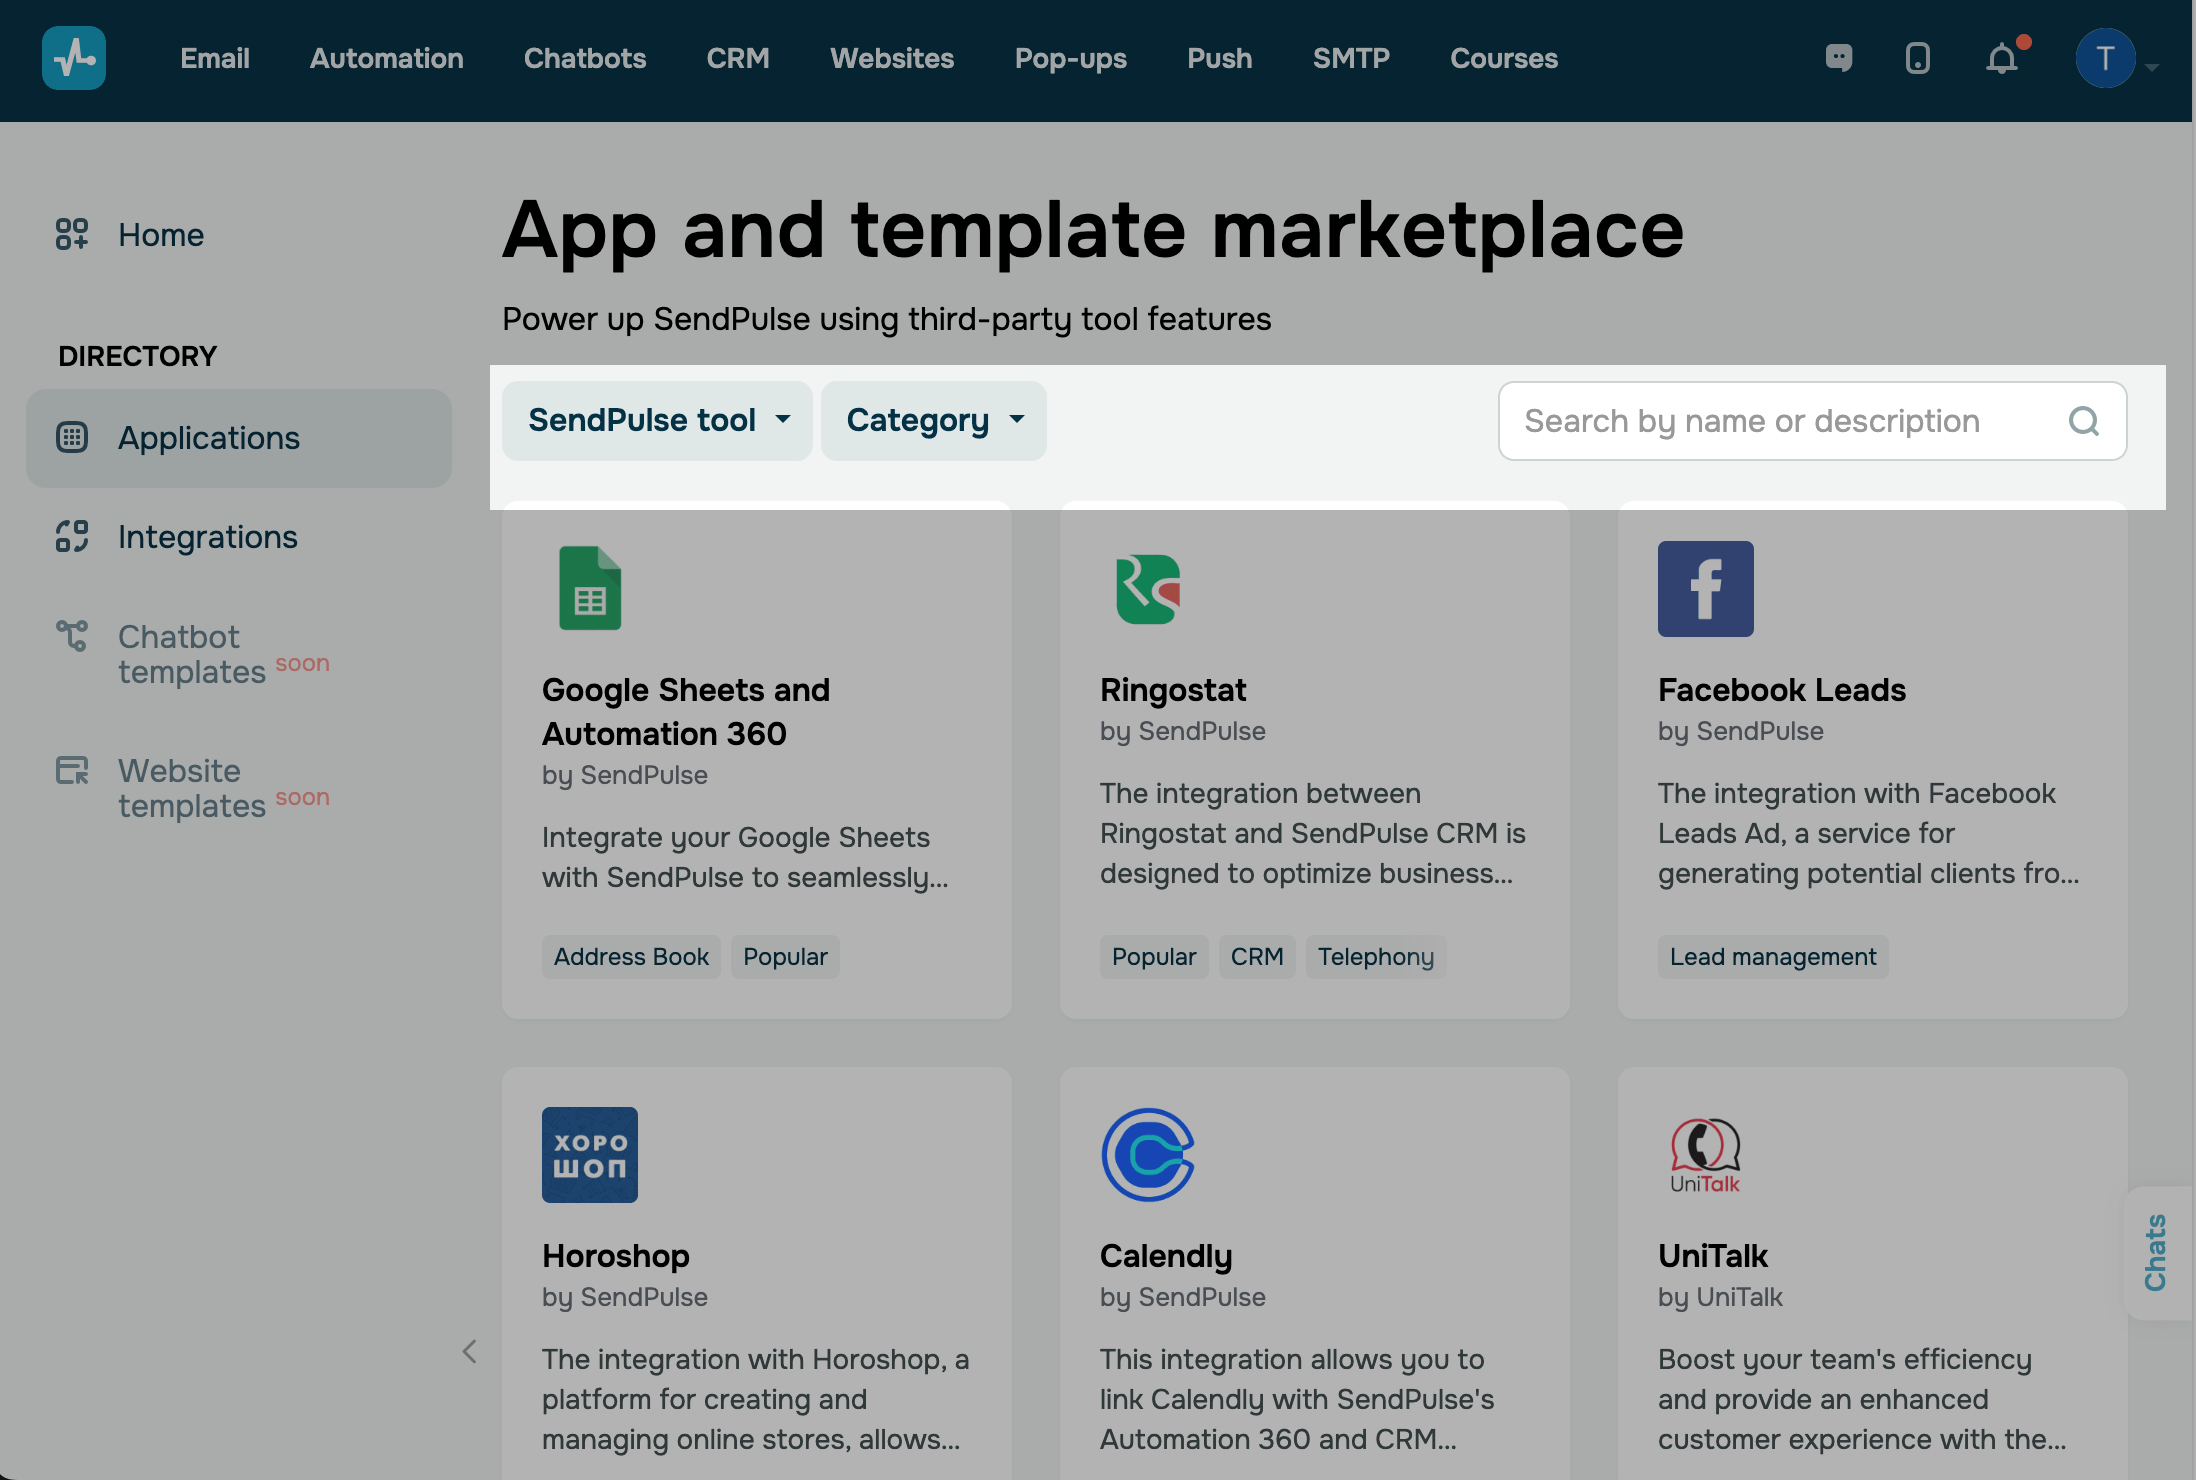The height and width of the screenshot is (1480, 2196).
Task: Focus the search by name field
Action: 1780,421
